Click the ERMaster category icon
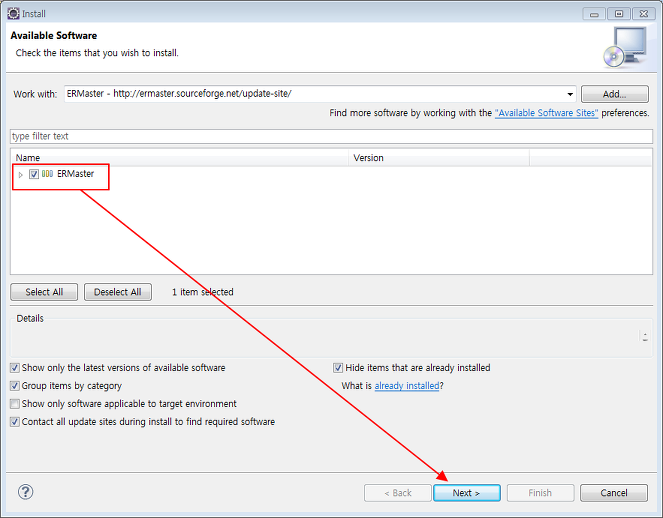This screenshot has height=518, width=663. coord(47,174)
